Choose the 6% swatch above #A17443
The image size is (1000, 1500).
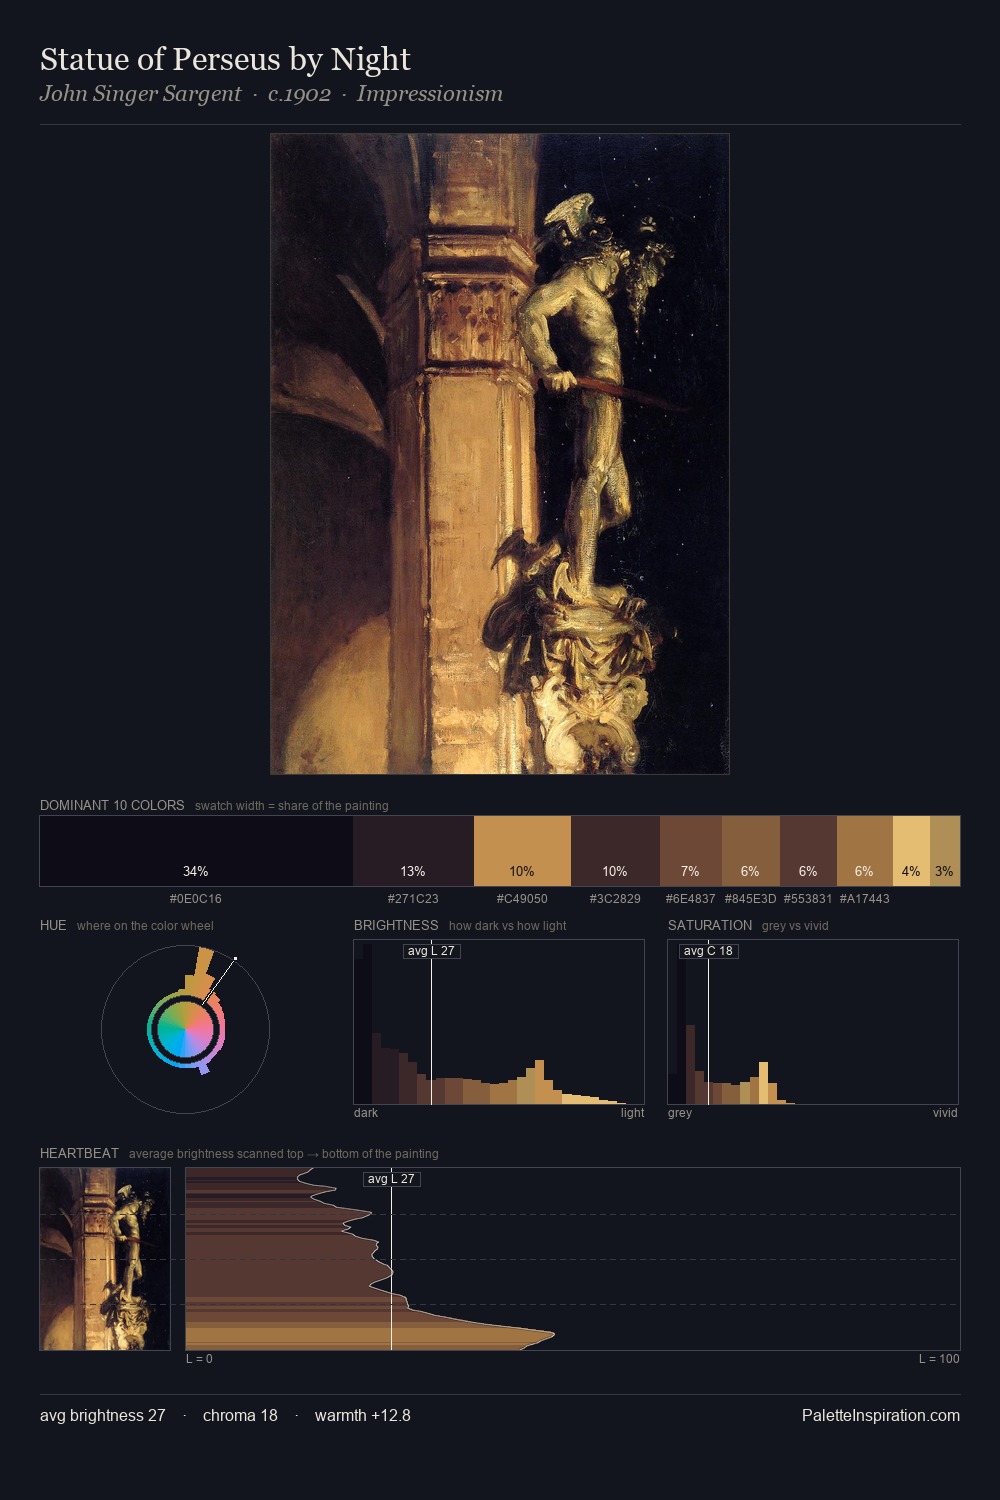click(865, 851)
